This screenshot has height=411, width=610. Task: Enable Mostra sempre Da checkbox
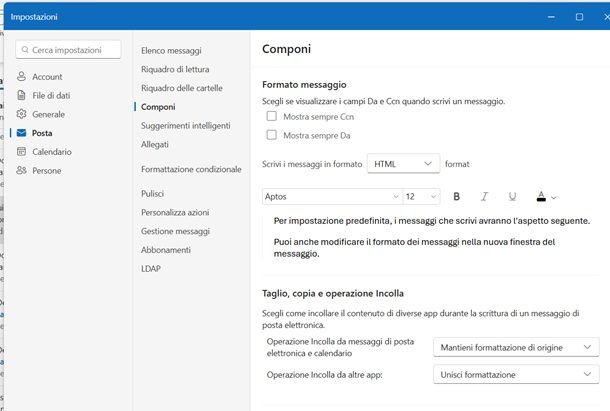coord(272,135)
